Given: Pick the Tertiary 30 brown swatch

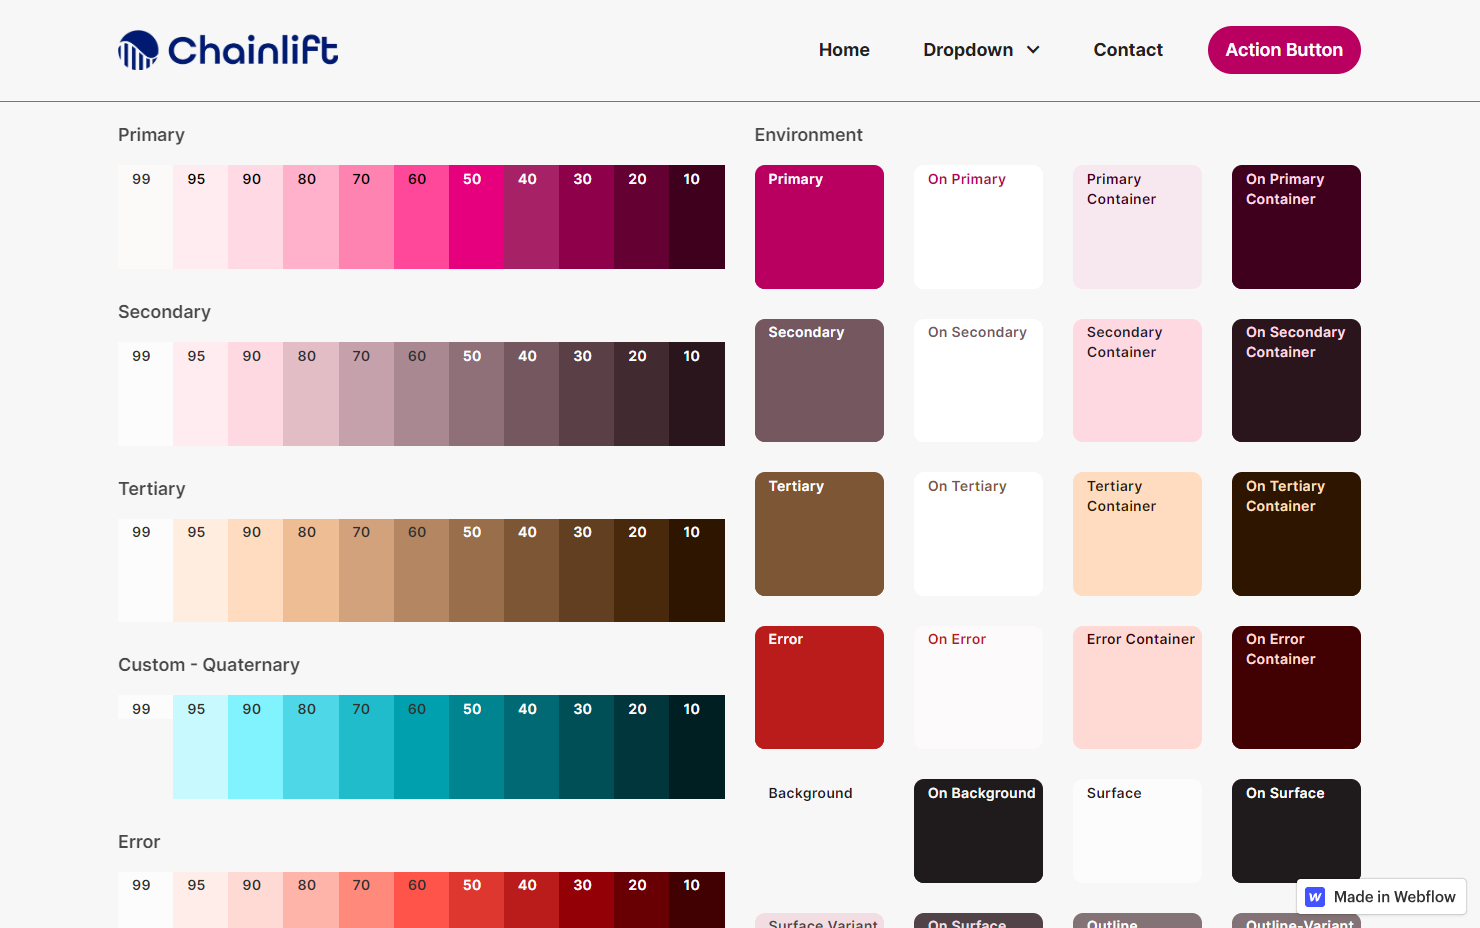Looking at the screenshot, I should coord(586,570).
